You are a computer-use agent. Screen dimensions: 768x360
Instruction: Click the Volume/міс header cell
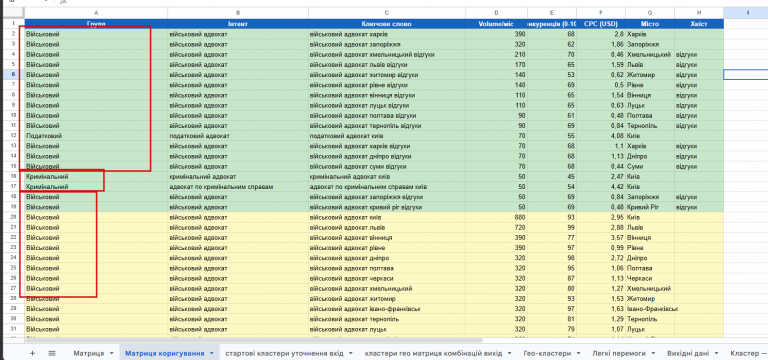click(x=496, y=24)
